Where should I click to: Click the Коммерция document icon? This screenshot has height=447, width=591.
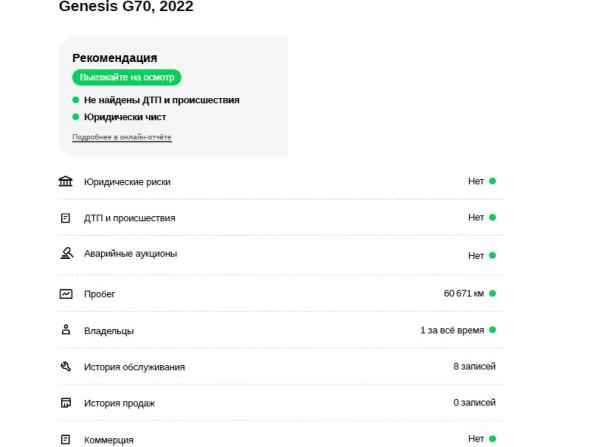pyautogui.click(x=66, y=439)
